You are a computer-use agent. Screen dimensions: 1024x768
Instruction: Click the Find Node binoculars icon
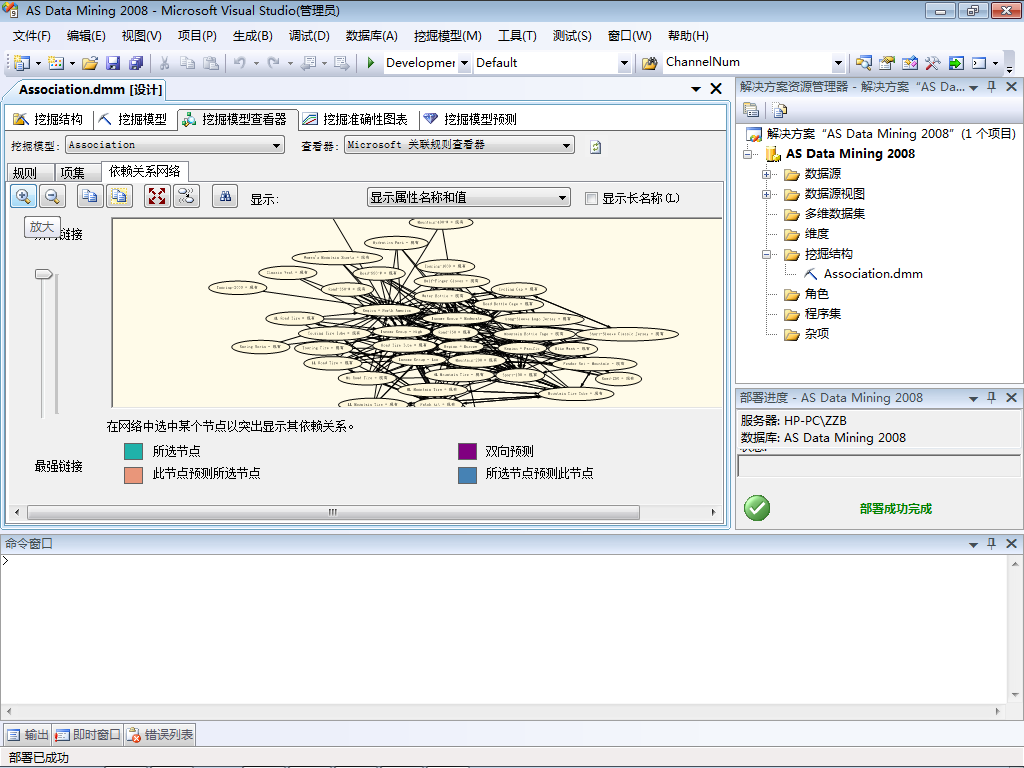click(225, 197)
